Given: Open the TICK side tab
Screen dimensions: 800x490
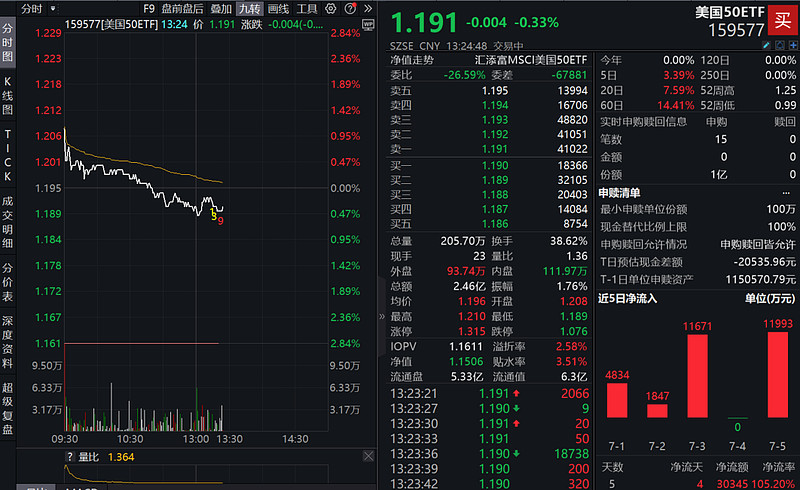Looking at the screenshot, I should coord(8,155).
